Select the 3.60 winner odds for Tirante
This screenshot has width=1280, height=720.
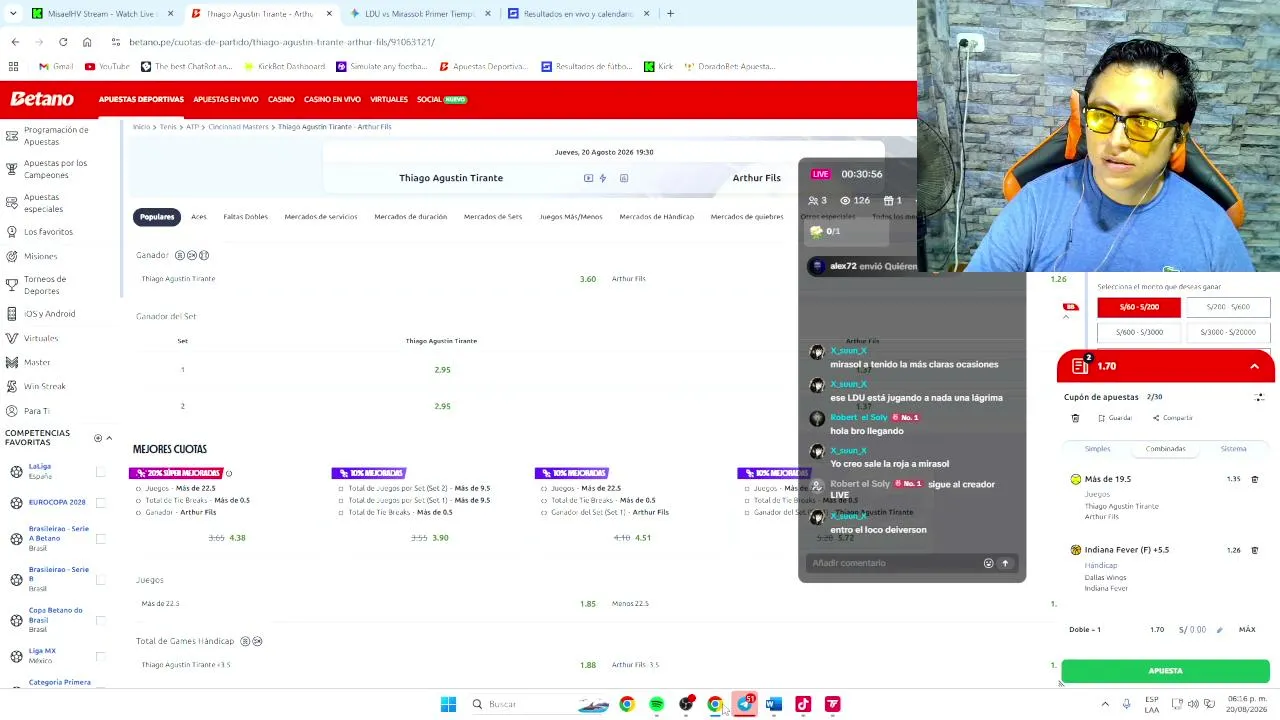click(588, 279)
